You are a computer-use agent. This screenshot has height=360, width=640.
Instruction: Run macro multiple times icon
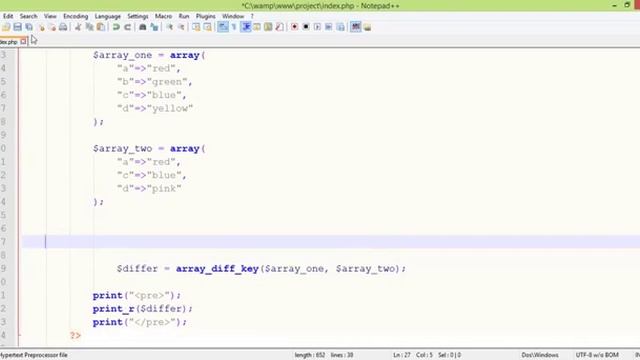point(329,27)
